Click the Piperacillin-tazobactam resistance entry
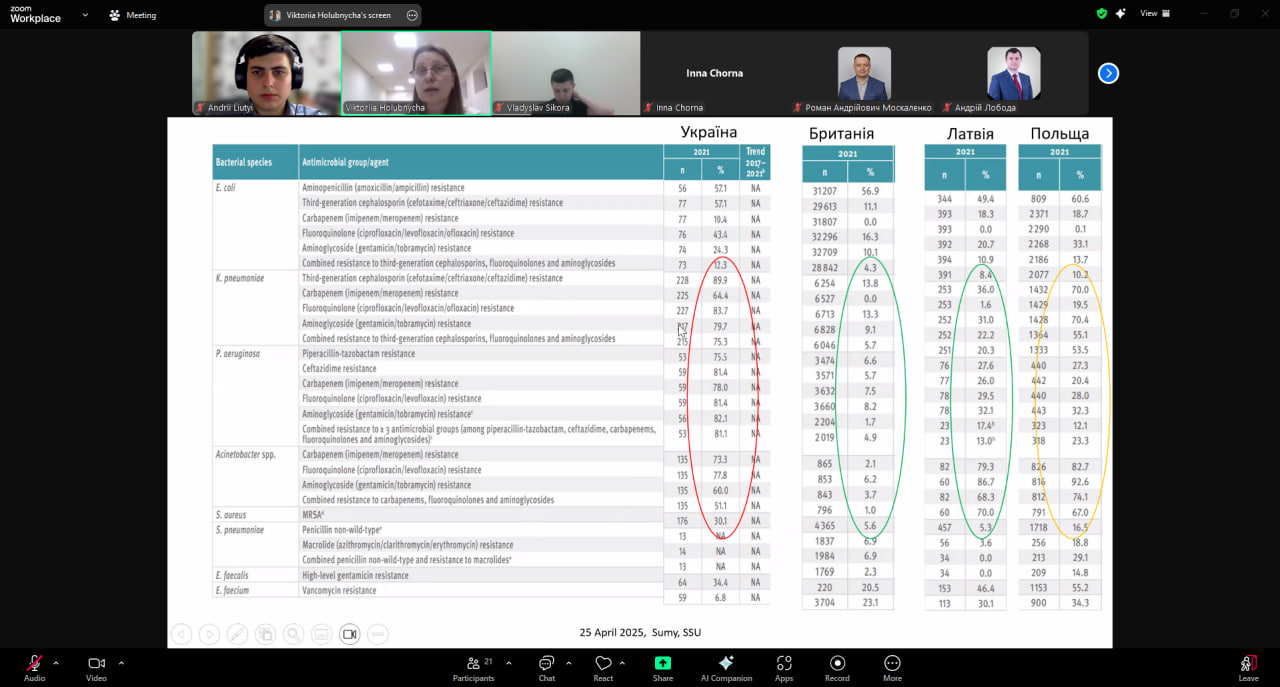This screenshot has width=1280, height=687. 358,353
